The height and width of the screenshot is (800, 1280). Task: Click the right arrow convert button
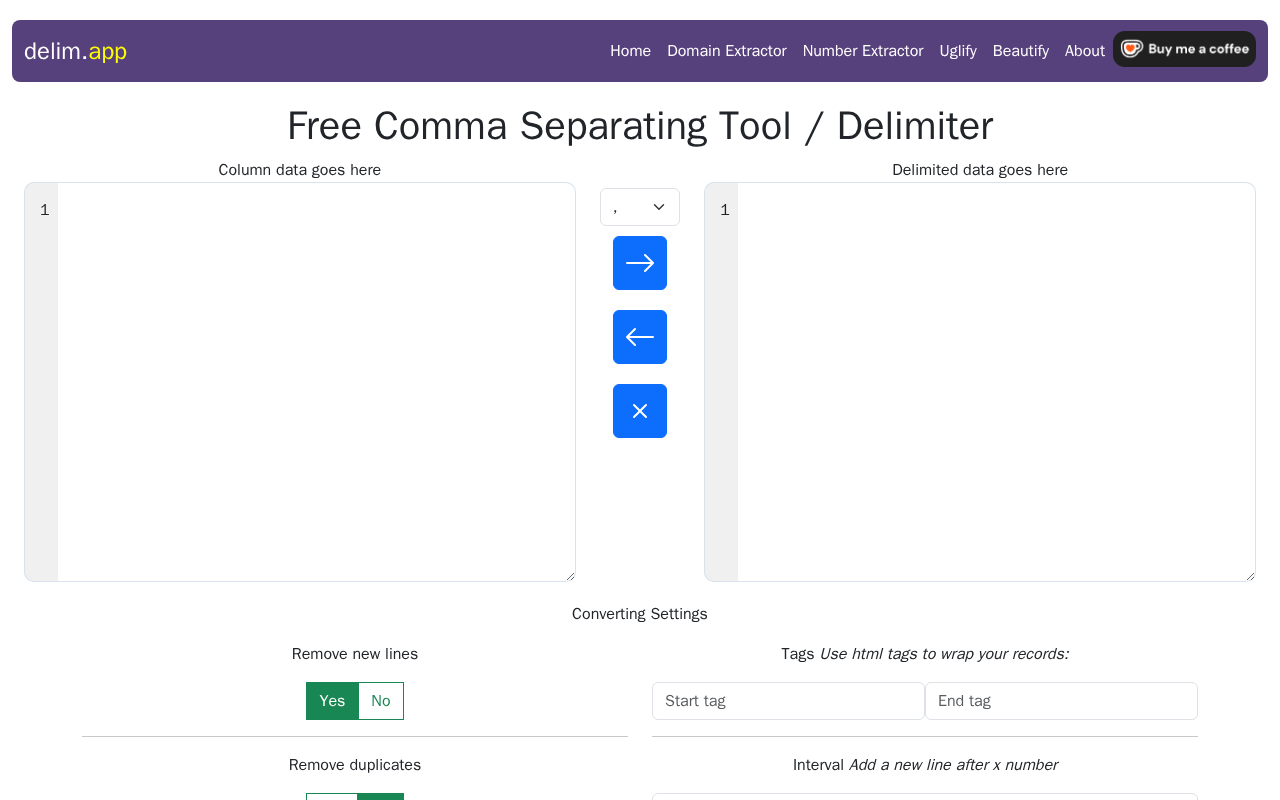click(x=640, y=263)
